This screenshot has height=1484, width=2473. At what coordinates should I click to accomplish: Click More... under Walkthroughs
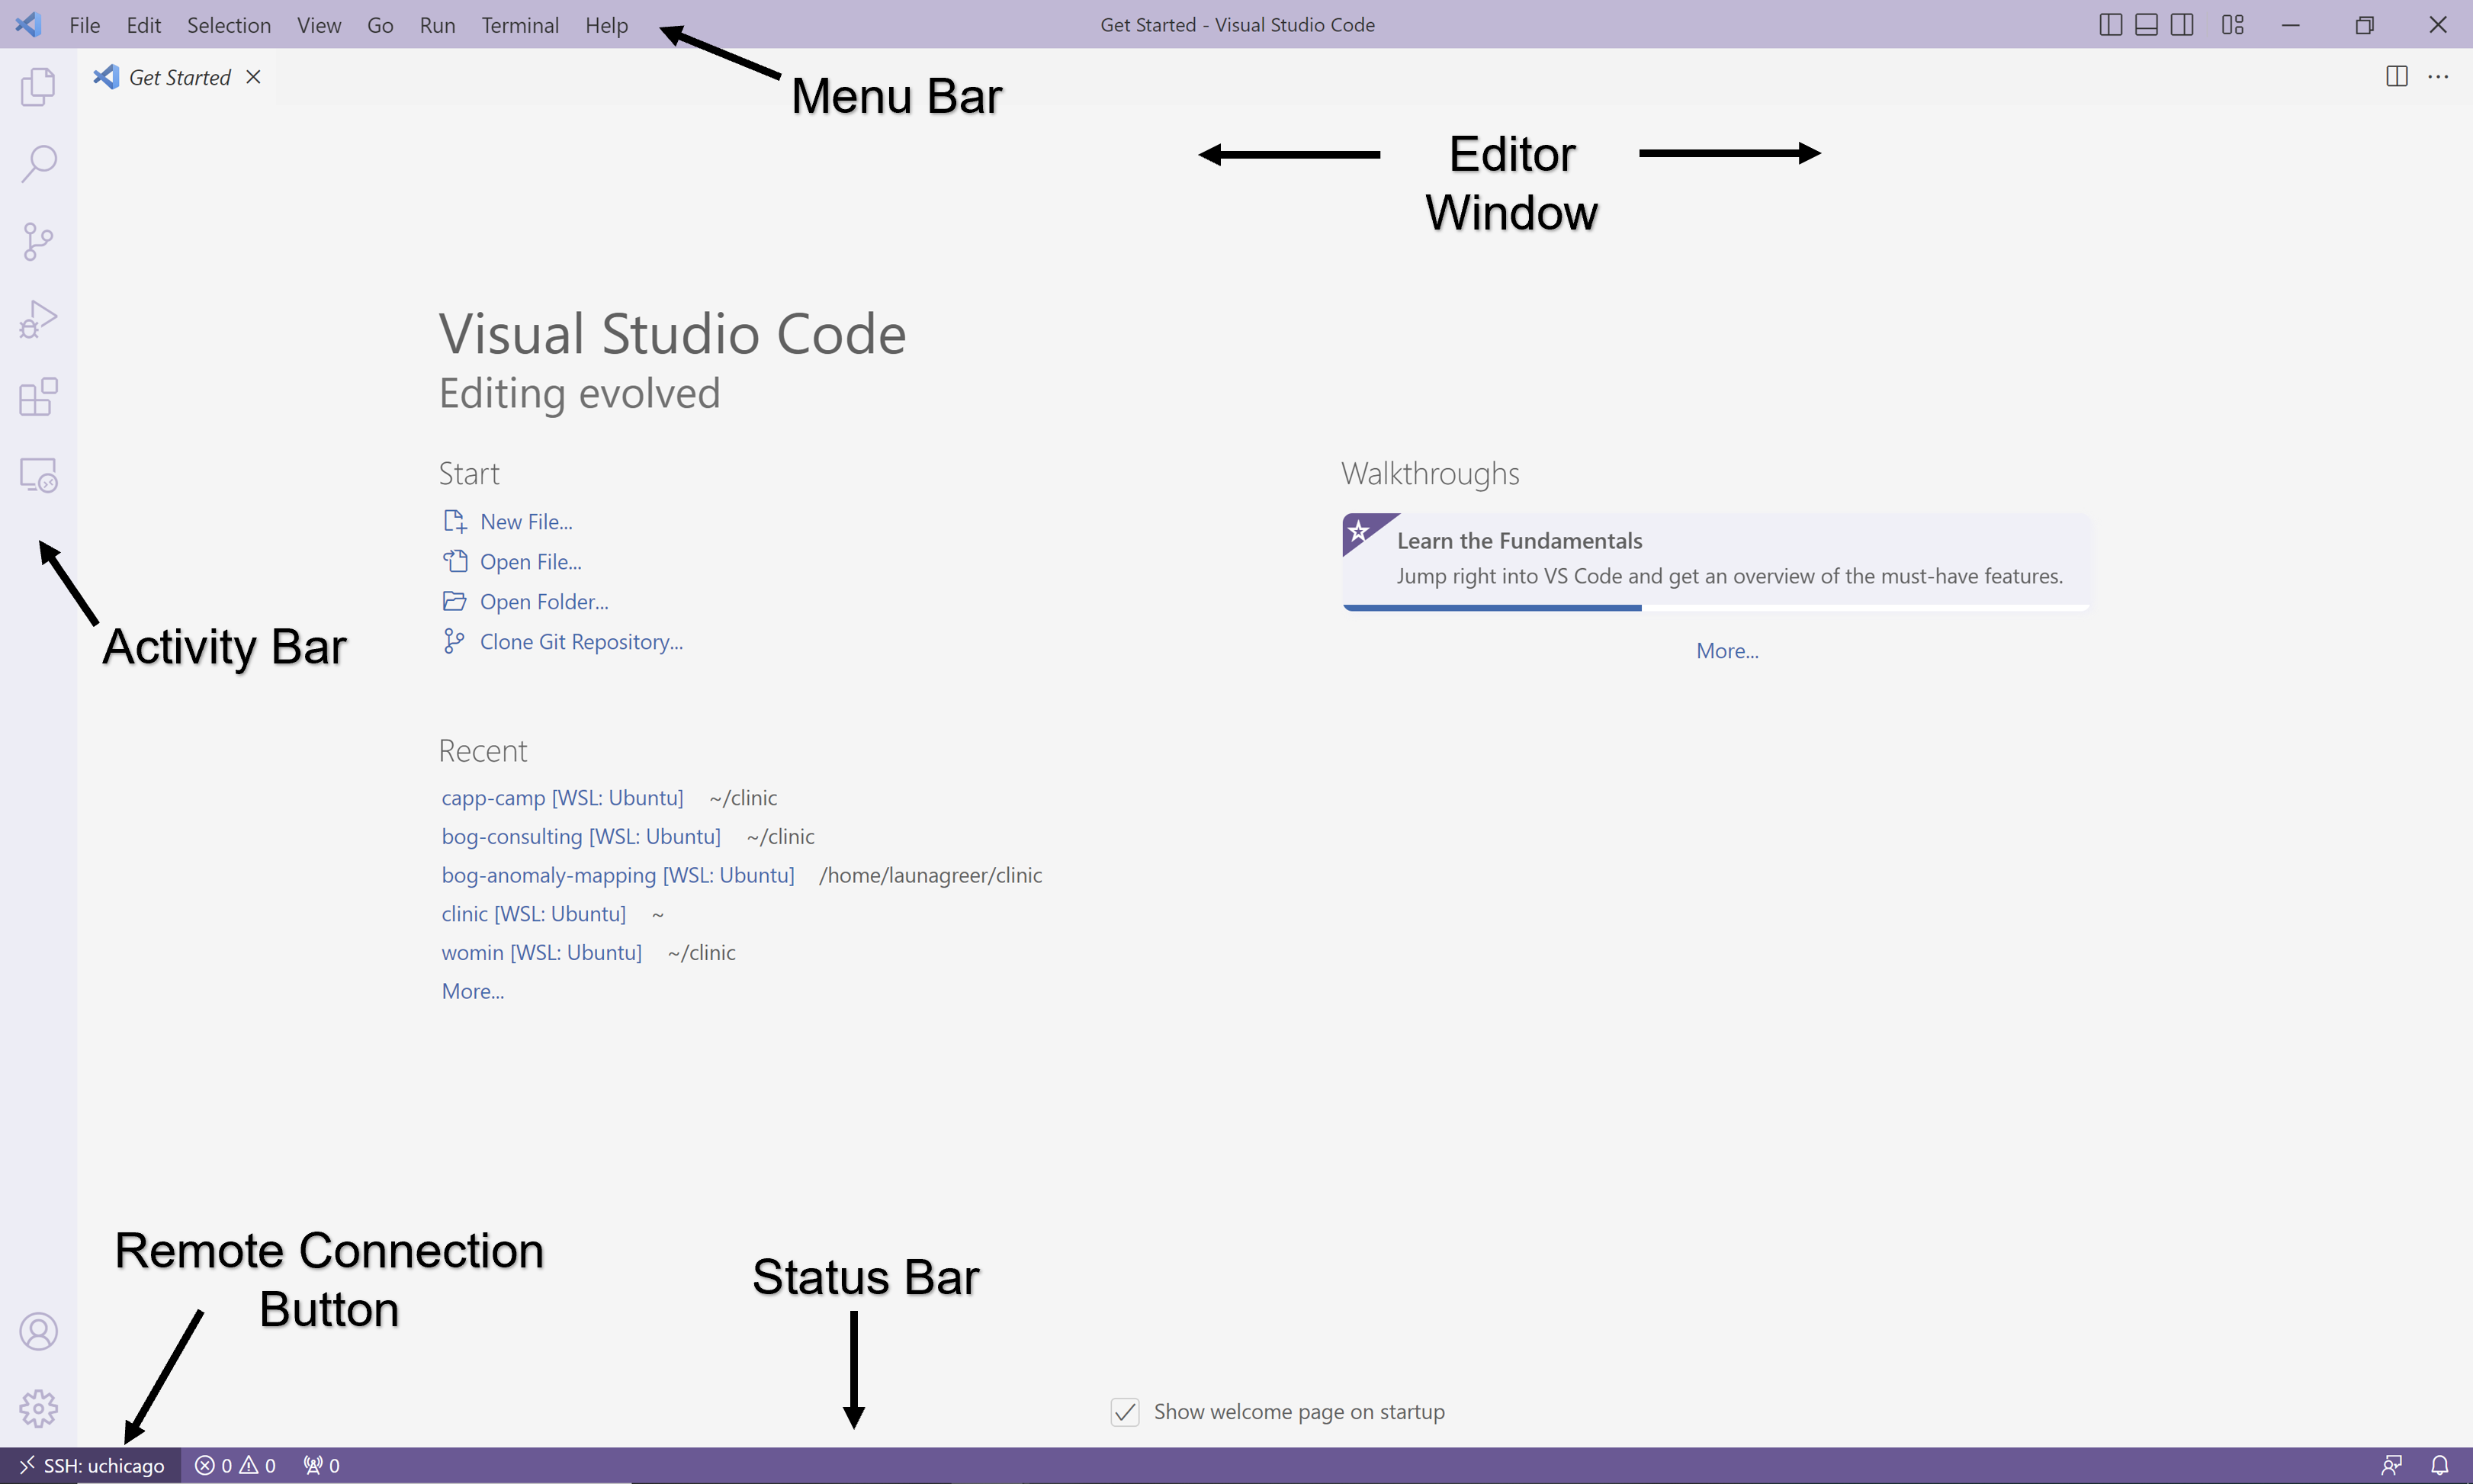1727,651
